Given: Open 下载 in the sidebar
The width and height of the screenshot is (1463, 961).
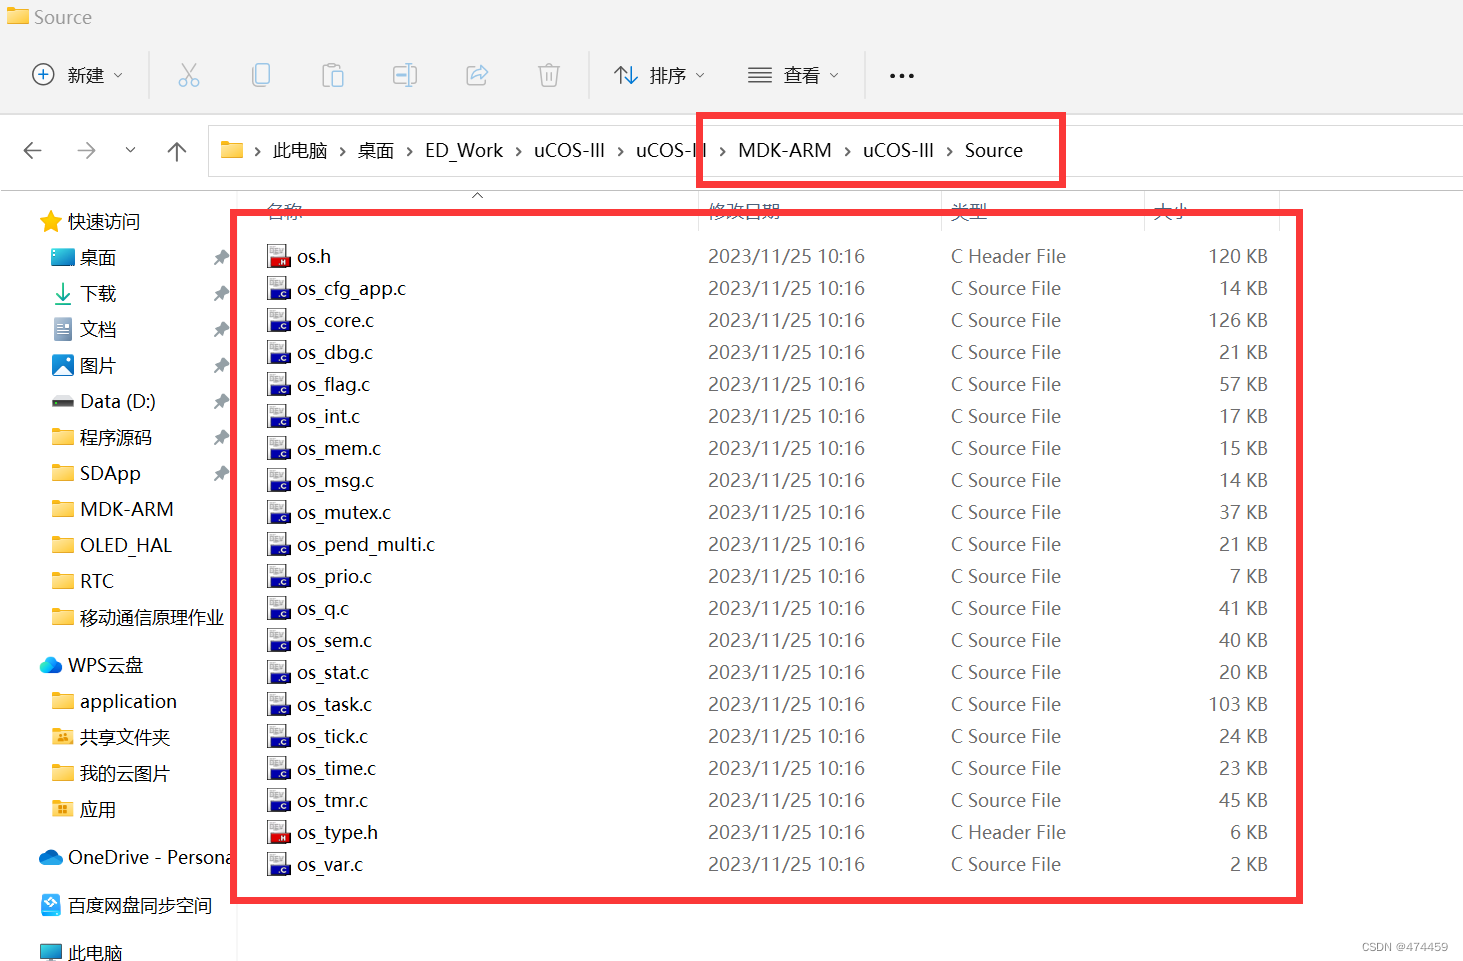Looking at the screenshot, I should point(98,294).
